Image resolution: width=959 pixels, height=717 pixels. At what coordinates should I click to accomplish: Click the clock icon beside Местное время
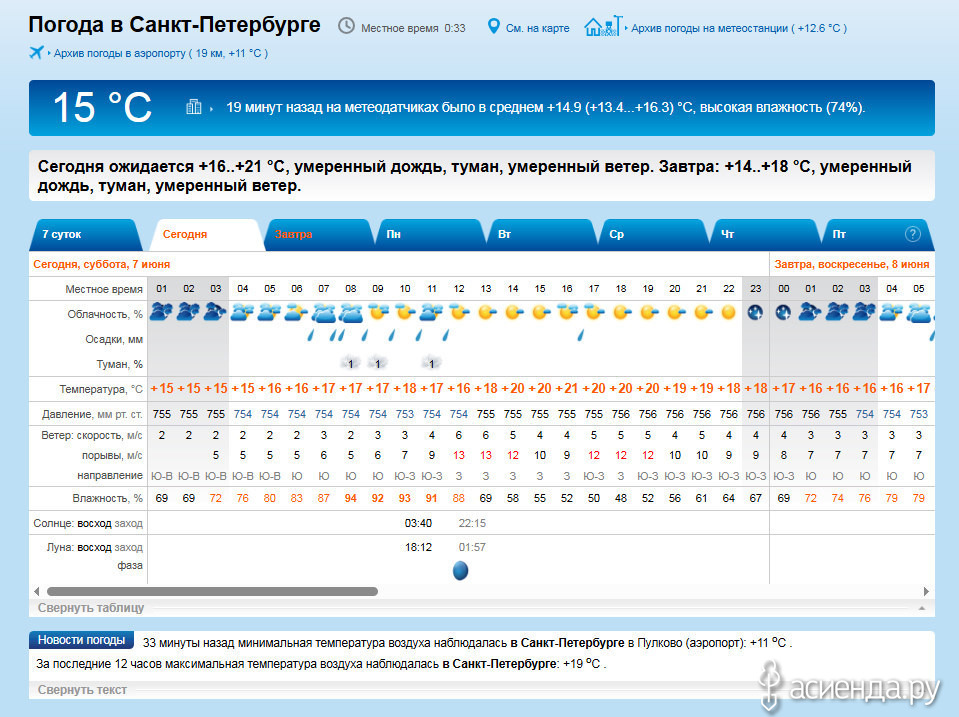[346, 26]
